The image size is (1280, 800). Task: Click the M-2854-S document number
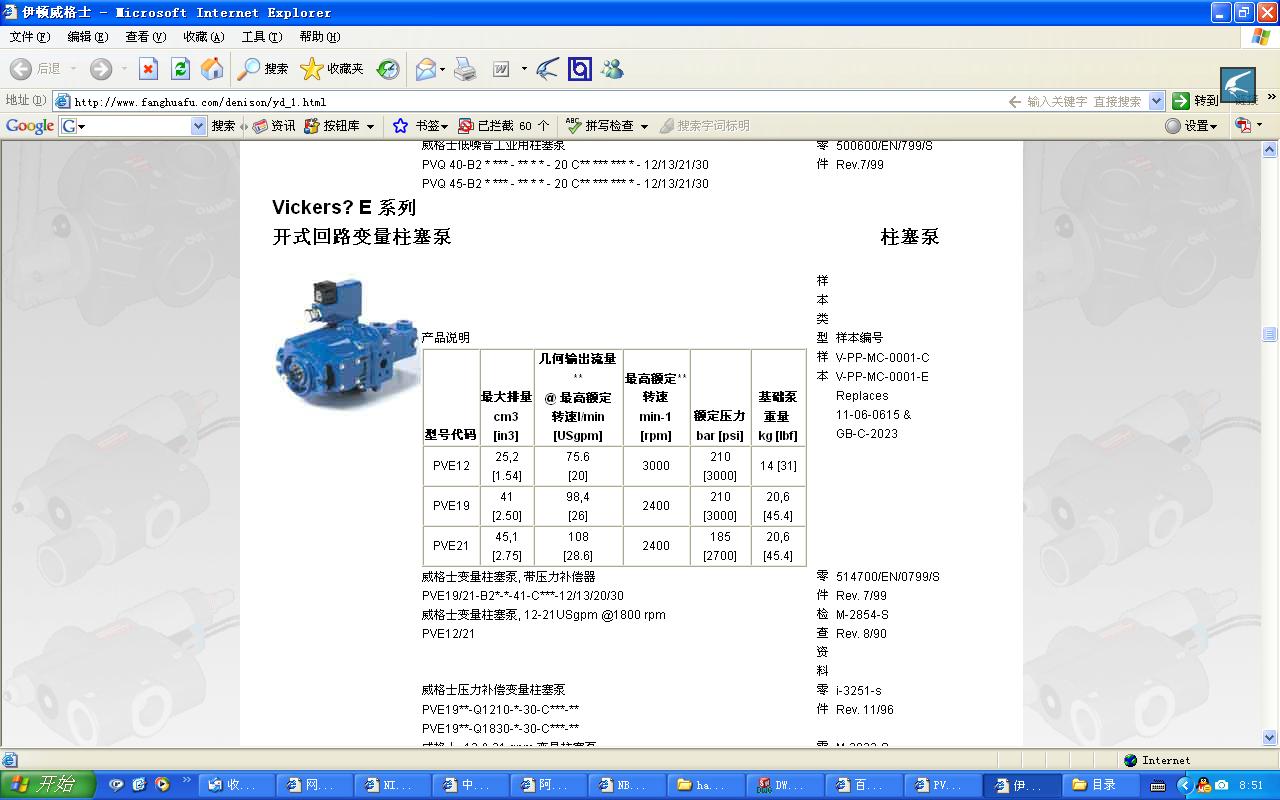(862, 615)
